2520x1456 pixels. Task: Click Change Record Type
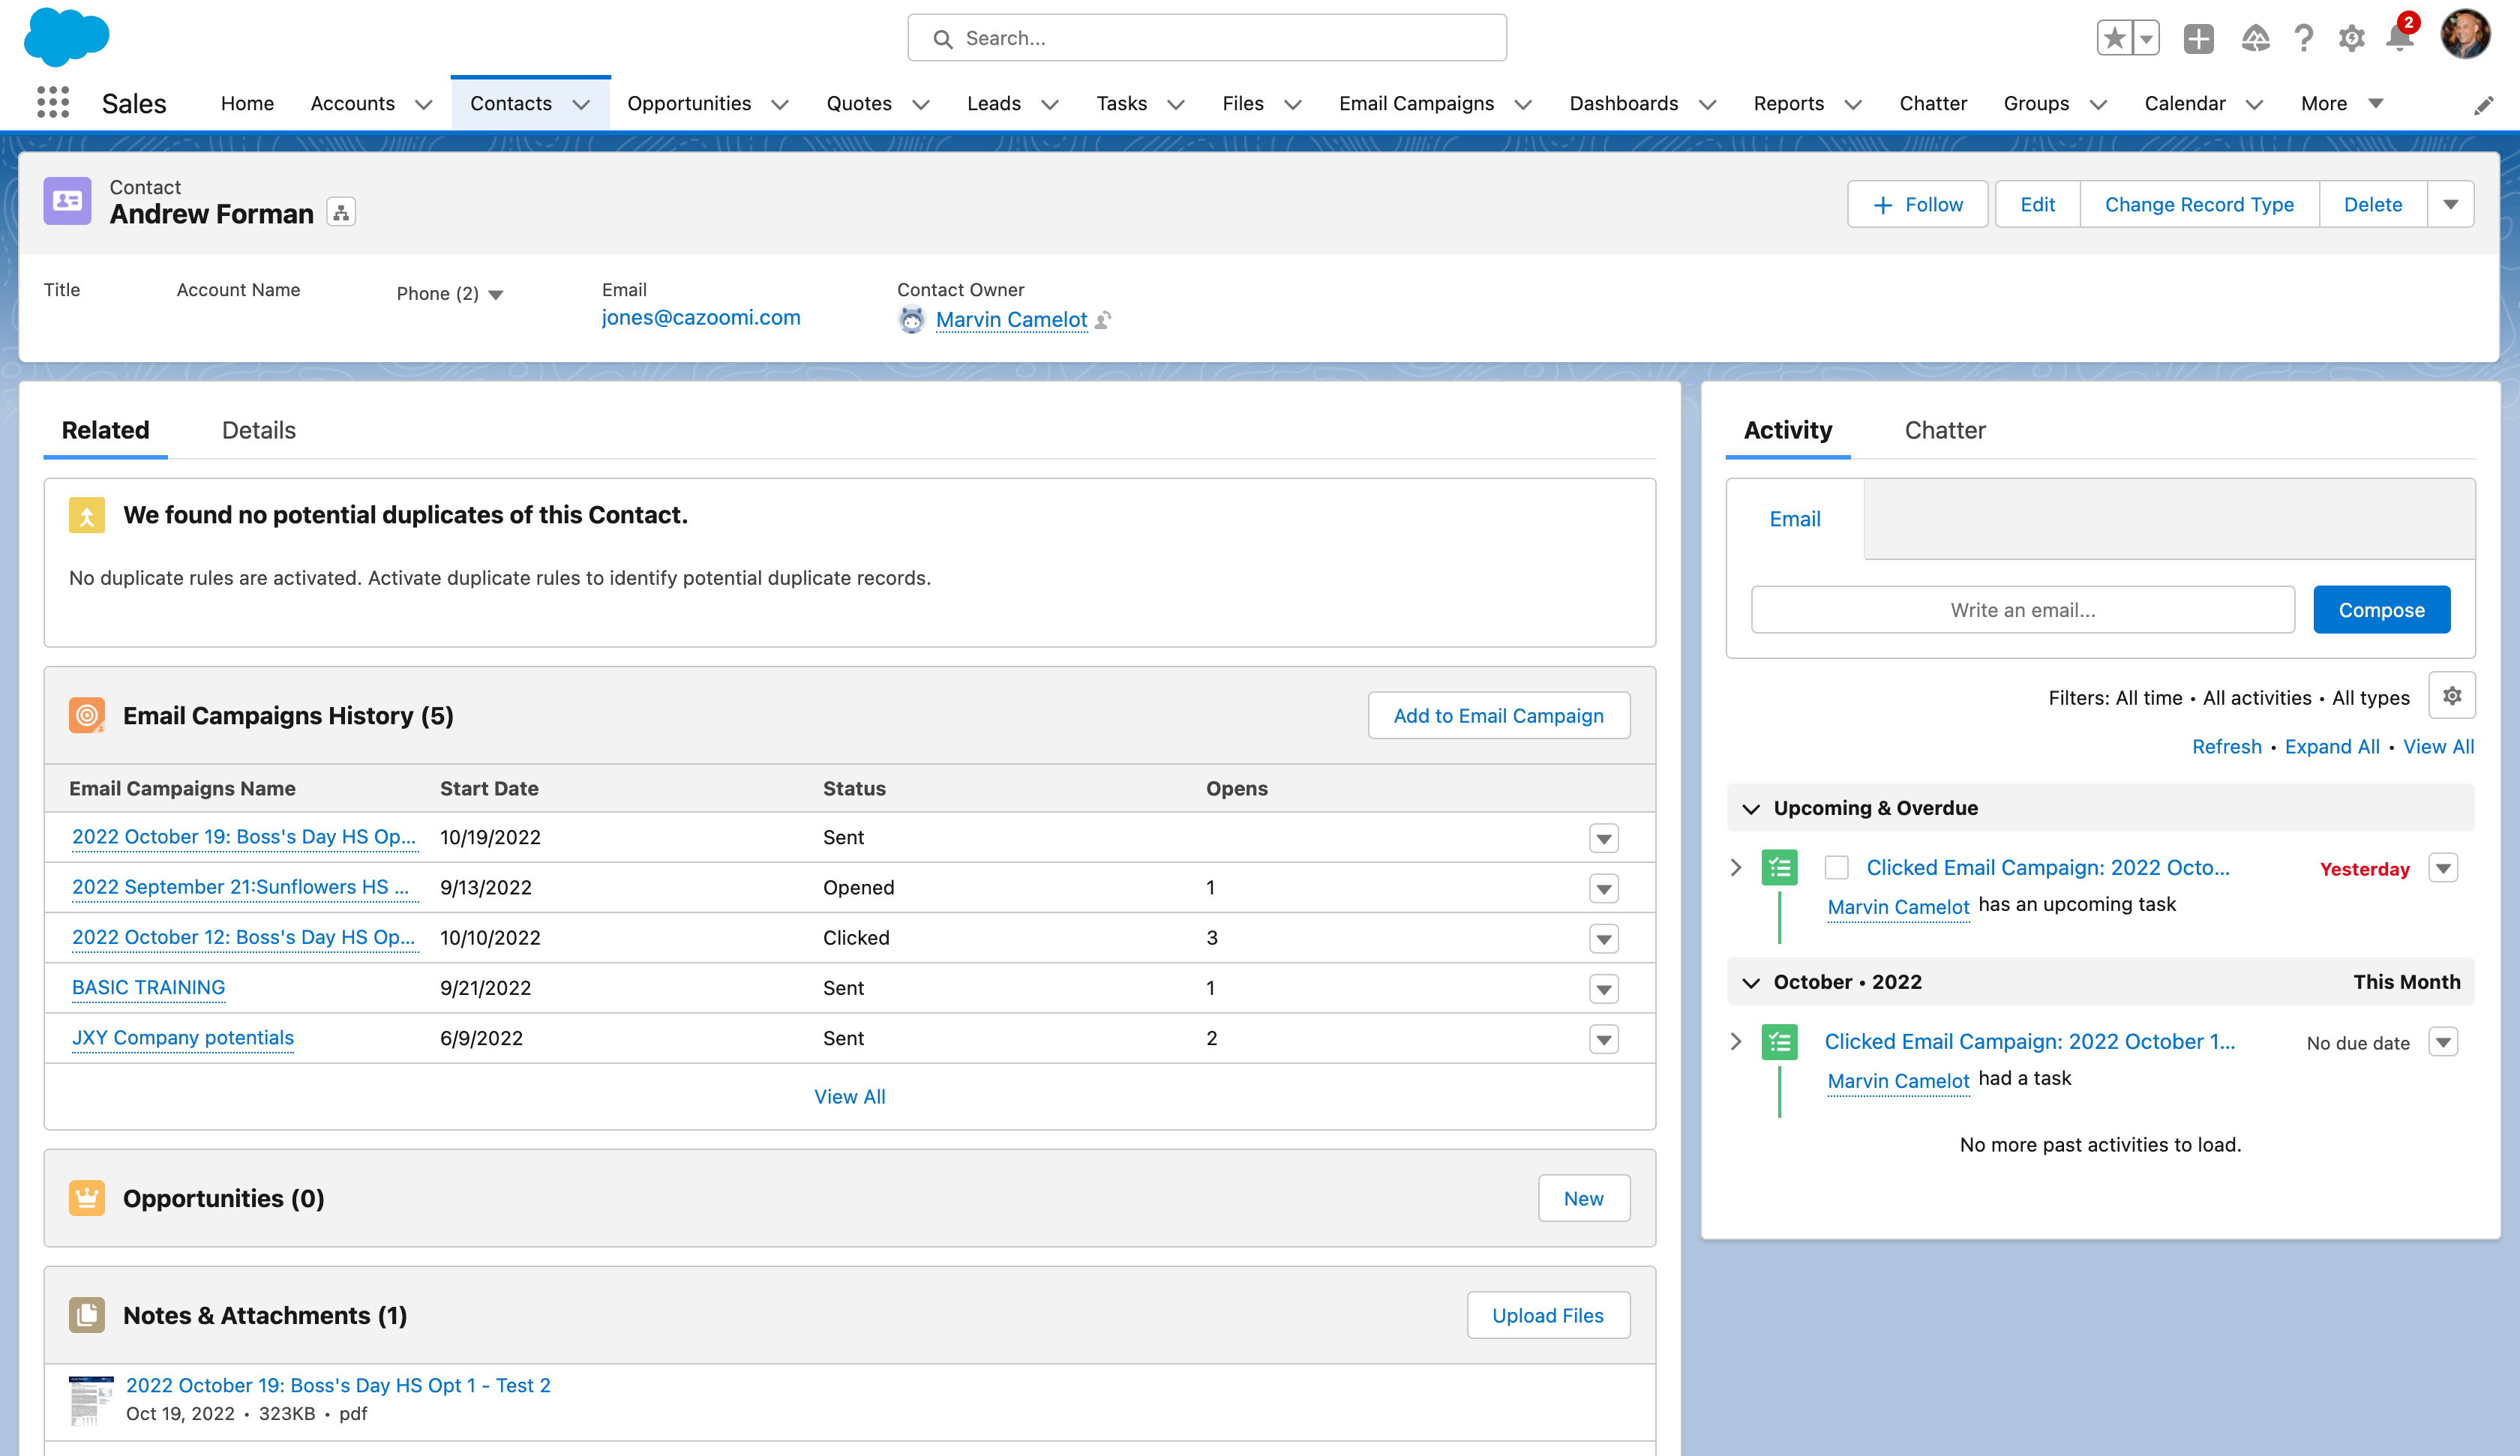click(x=2199, y=204)
